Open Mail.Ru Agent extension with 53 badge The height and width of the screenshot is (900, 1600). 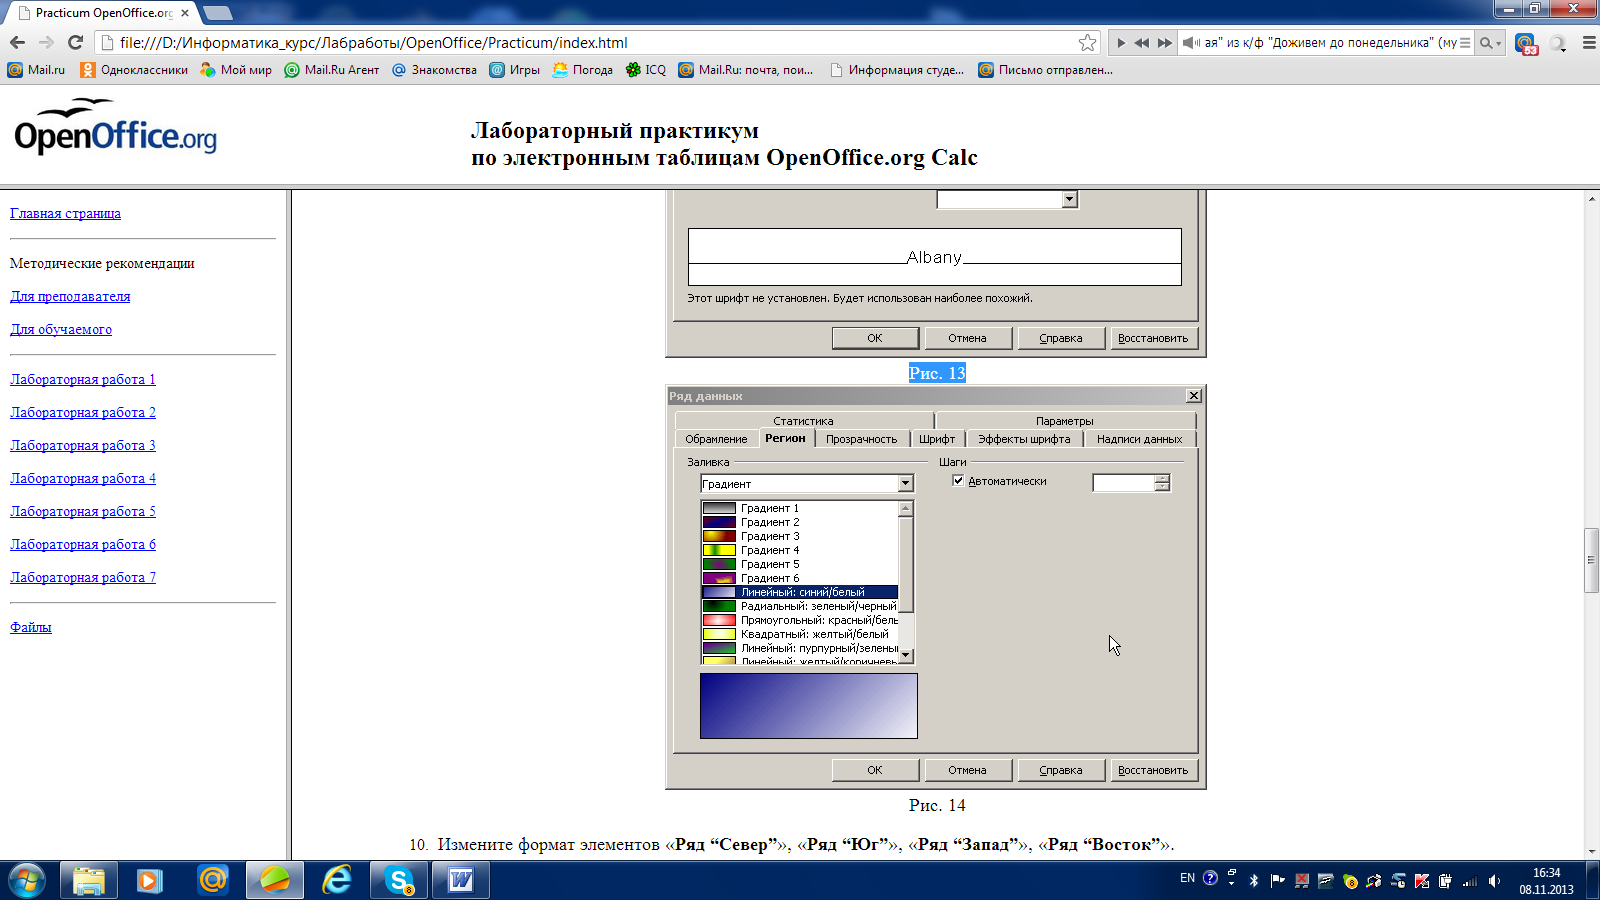pyautogui.click(x=1525, y=44)
